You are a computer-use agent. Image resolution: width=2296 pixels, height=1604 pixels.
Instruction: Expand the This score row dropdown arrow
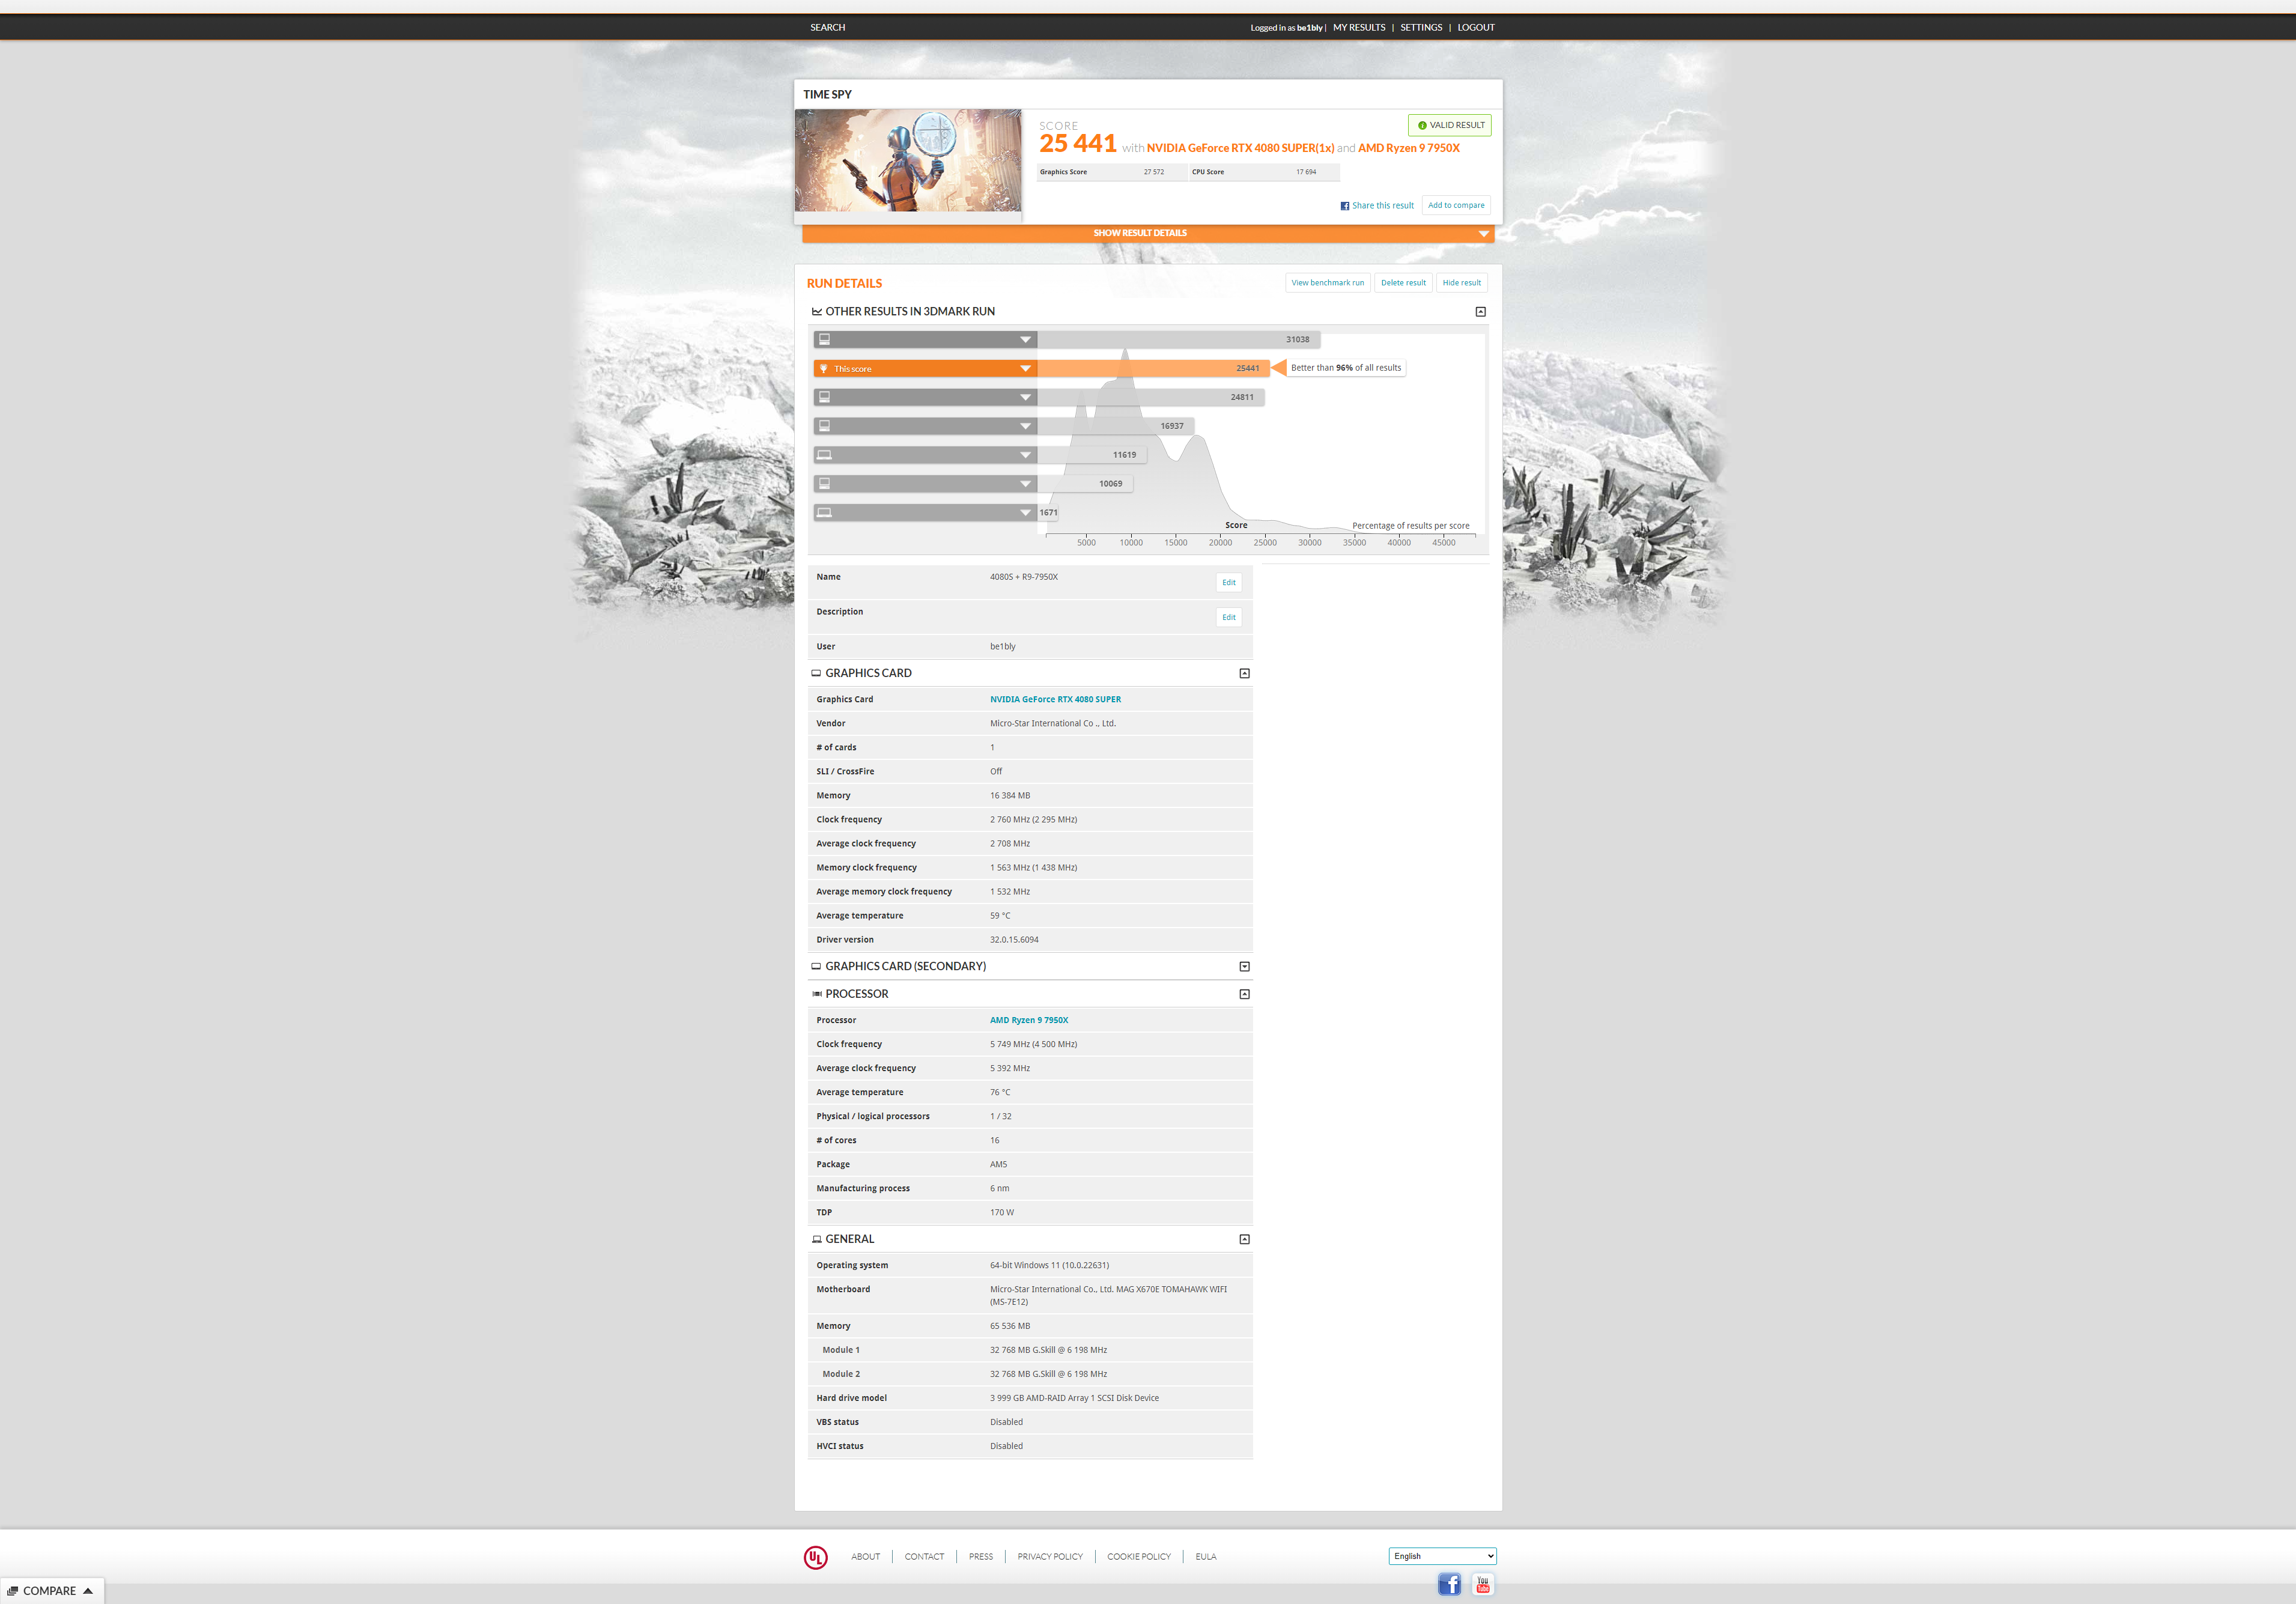[x=1025, y=369]
